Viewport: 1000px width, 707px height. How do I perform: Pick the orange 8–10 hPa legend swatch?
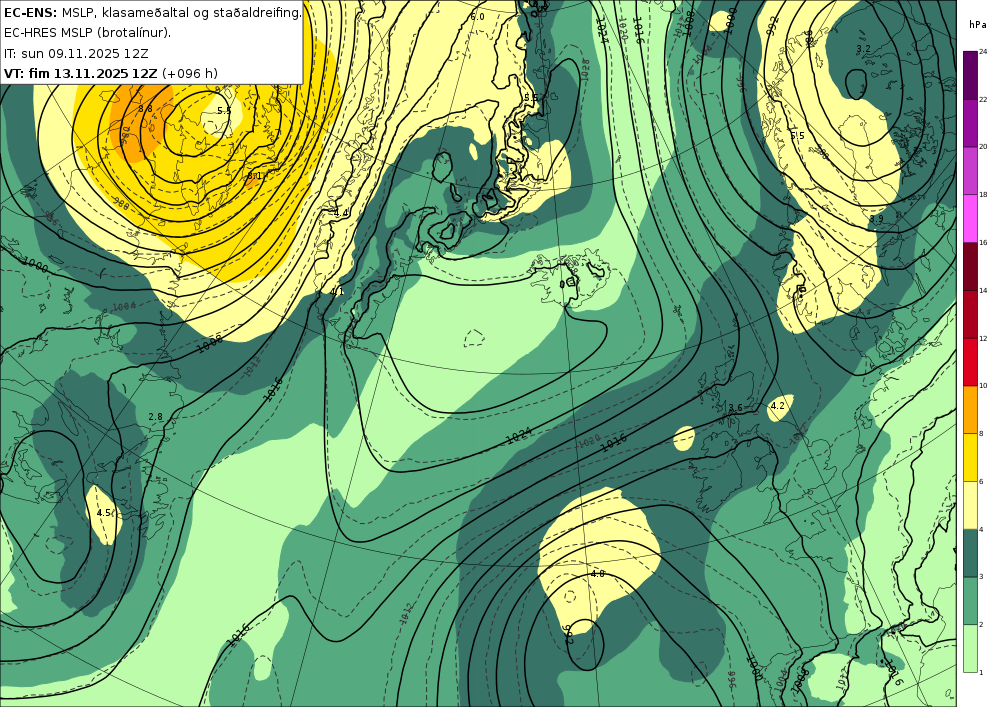point(971,409)
